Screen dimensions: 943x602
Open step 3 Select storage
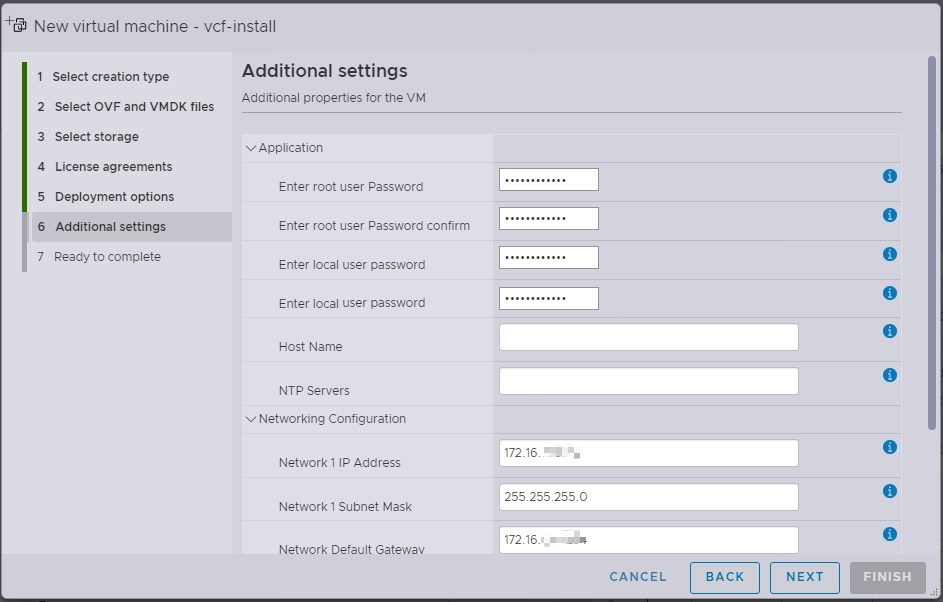tap(96, 137)
